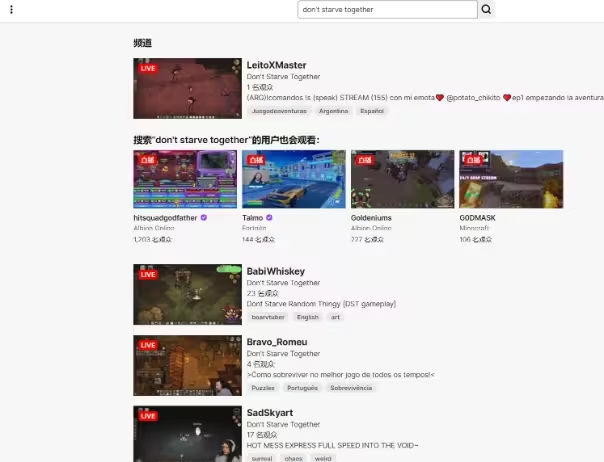This screenshot has height=462, width=604.
Task: Select the weird tag
Action: (323, 459)
